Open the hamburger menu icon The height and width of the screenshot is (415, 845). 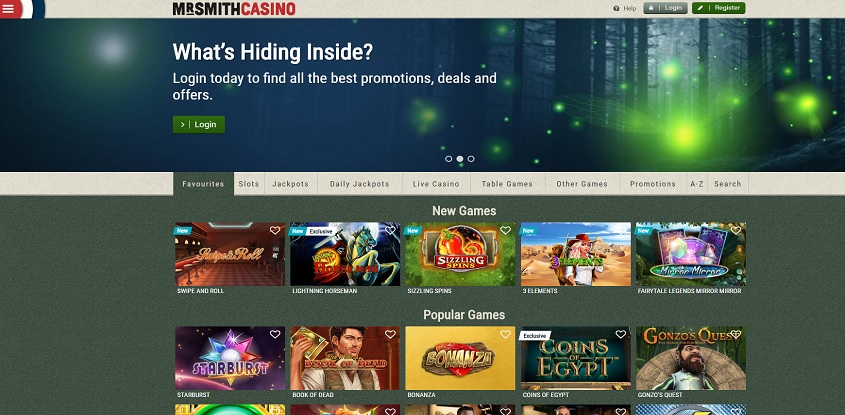pyautogui.click(x=9, y=9)
